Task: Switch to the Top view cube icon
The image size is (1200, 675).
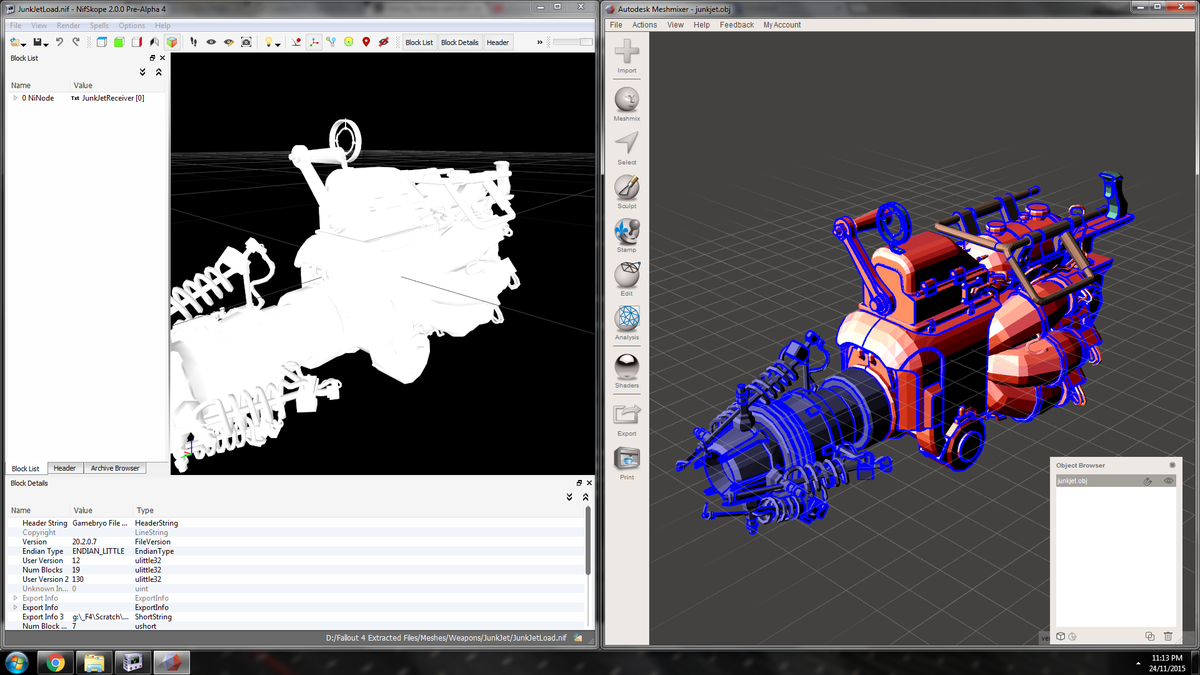Action: 102,42
